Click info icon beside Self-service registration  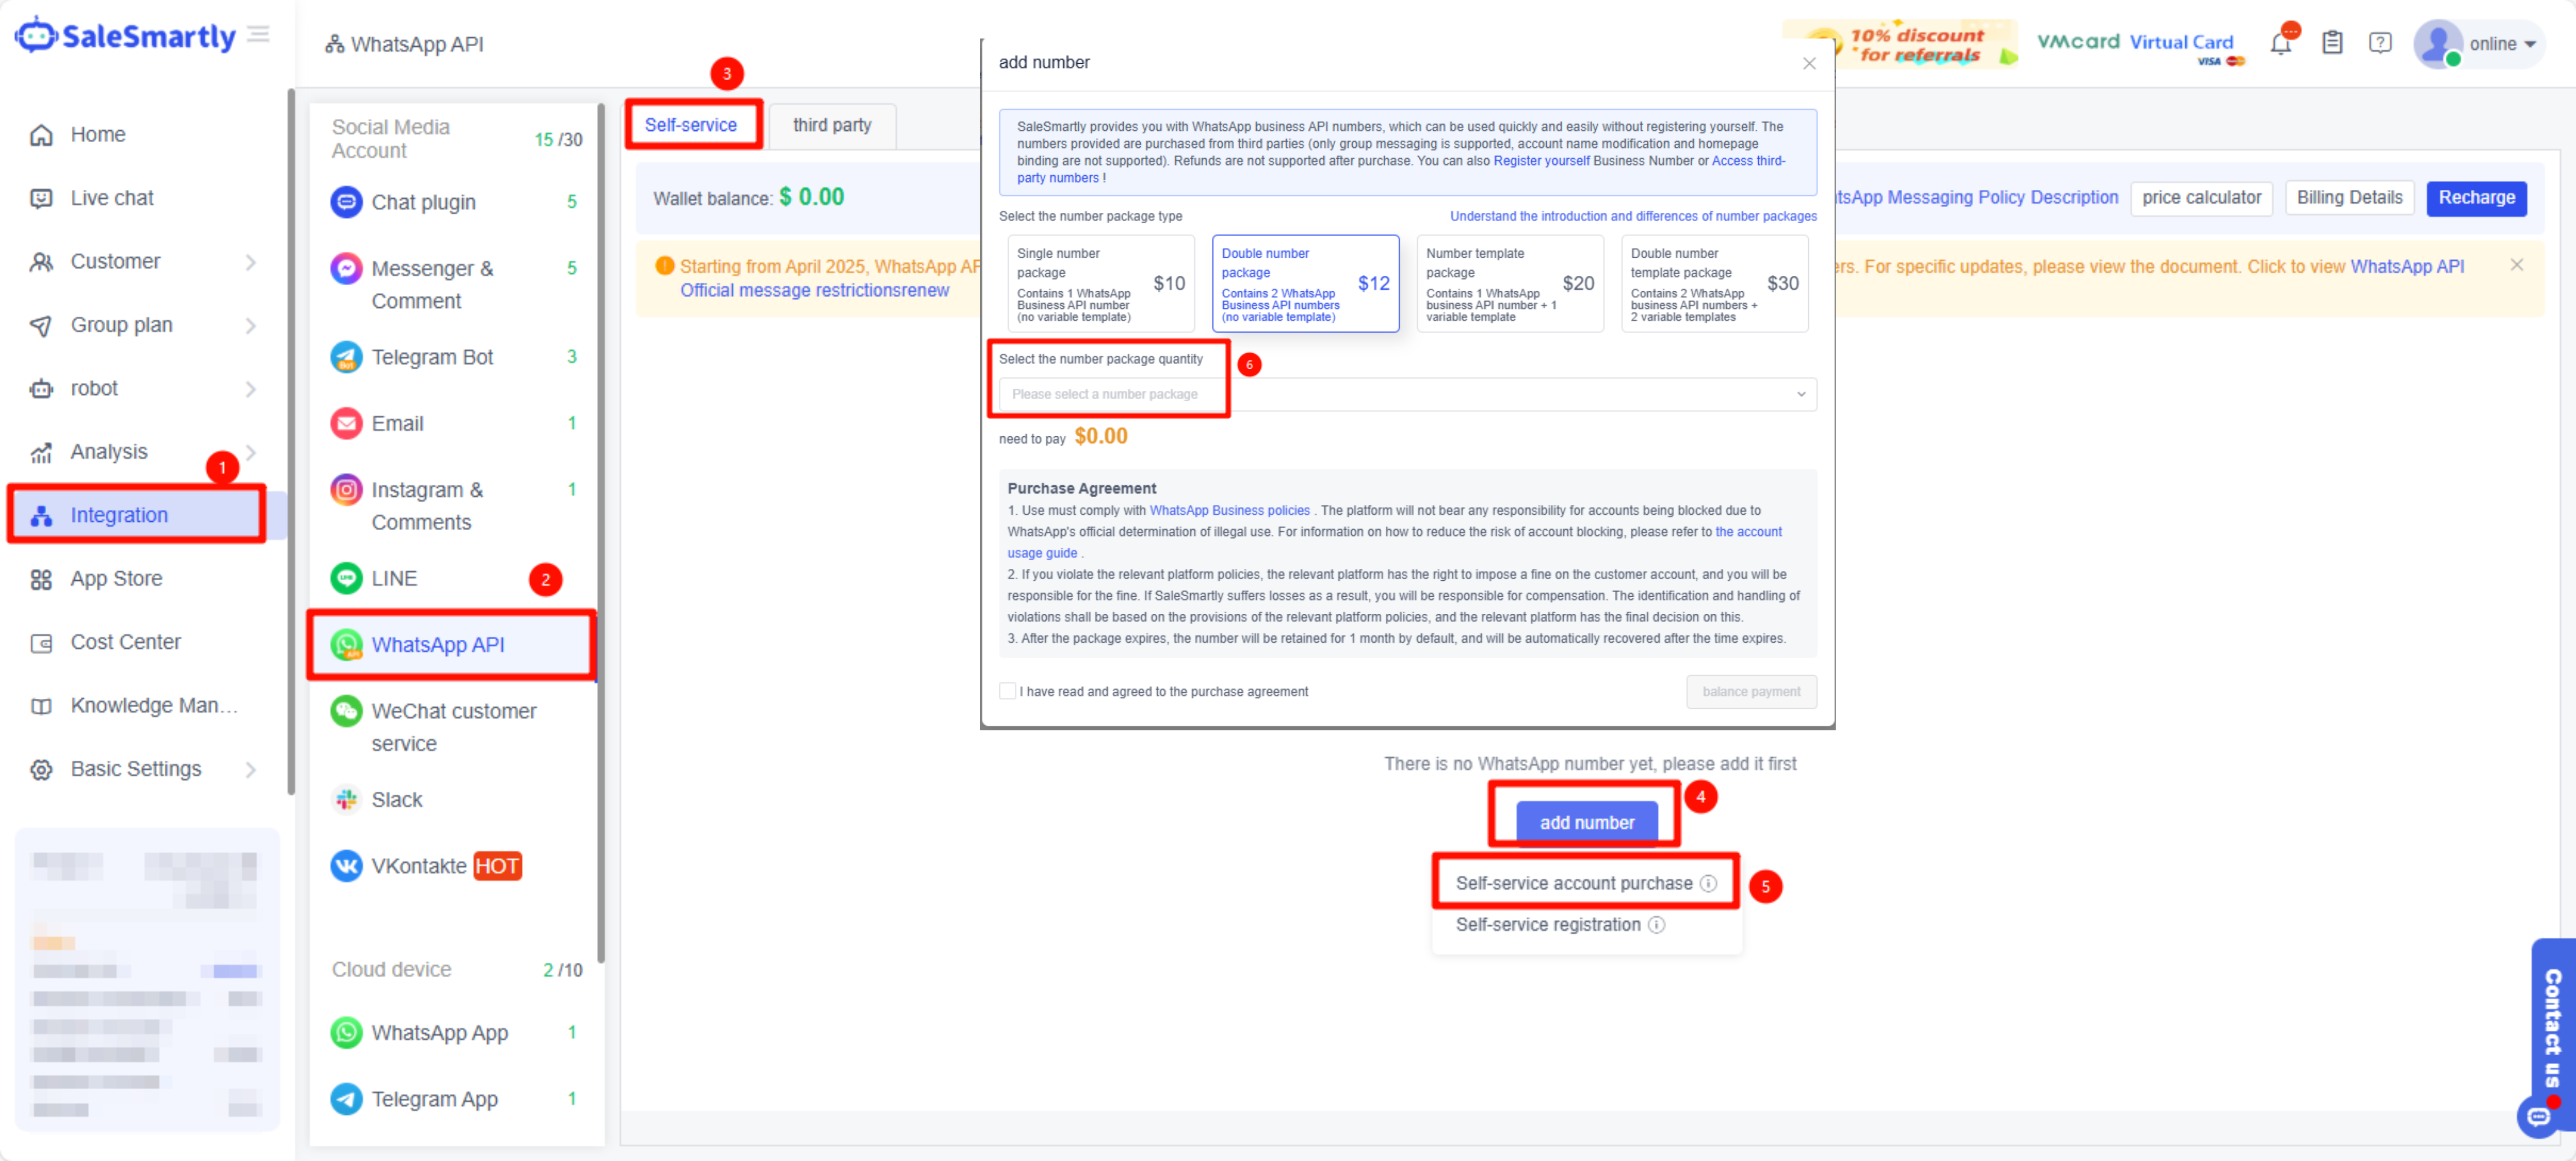pyautogui.click(x=1657, y=924)
